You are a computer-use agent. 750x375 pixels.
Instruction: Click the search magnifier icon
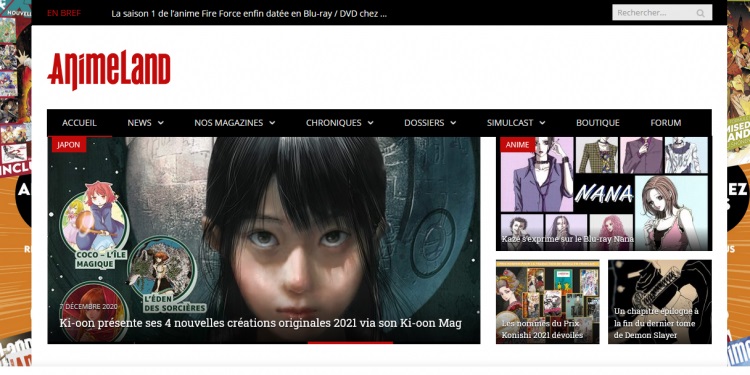(x=700, y=13)
